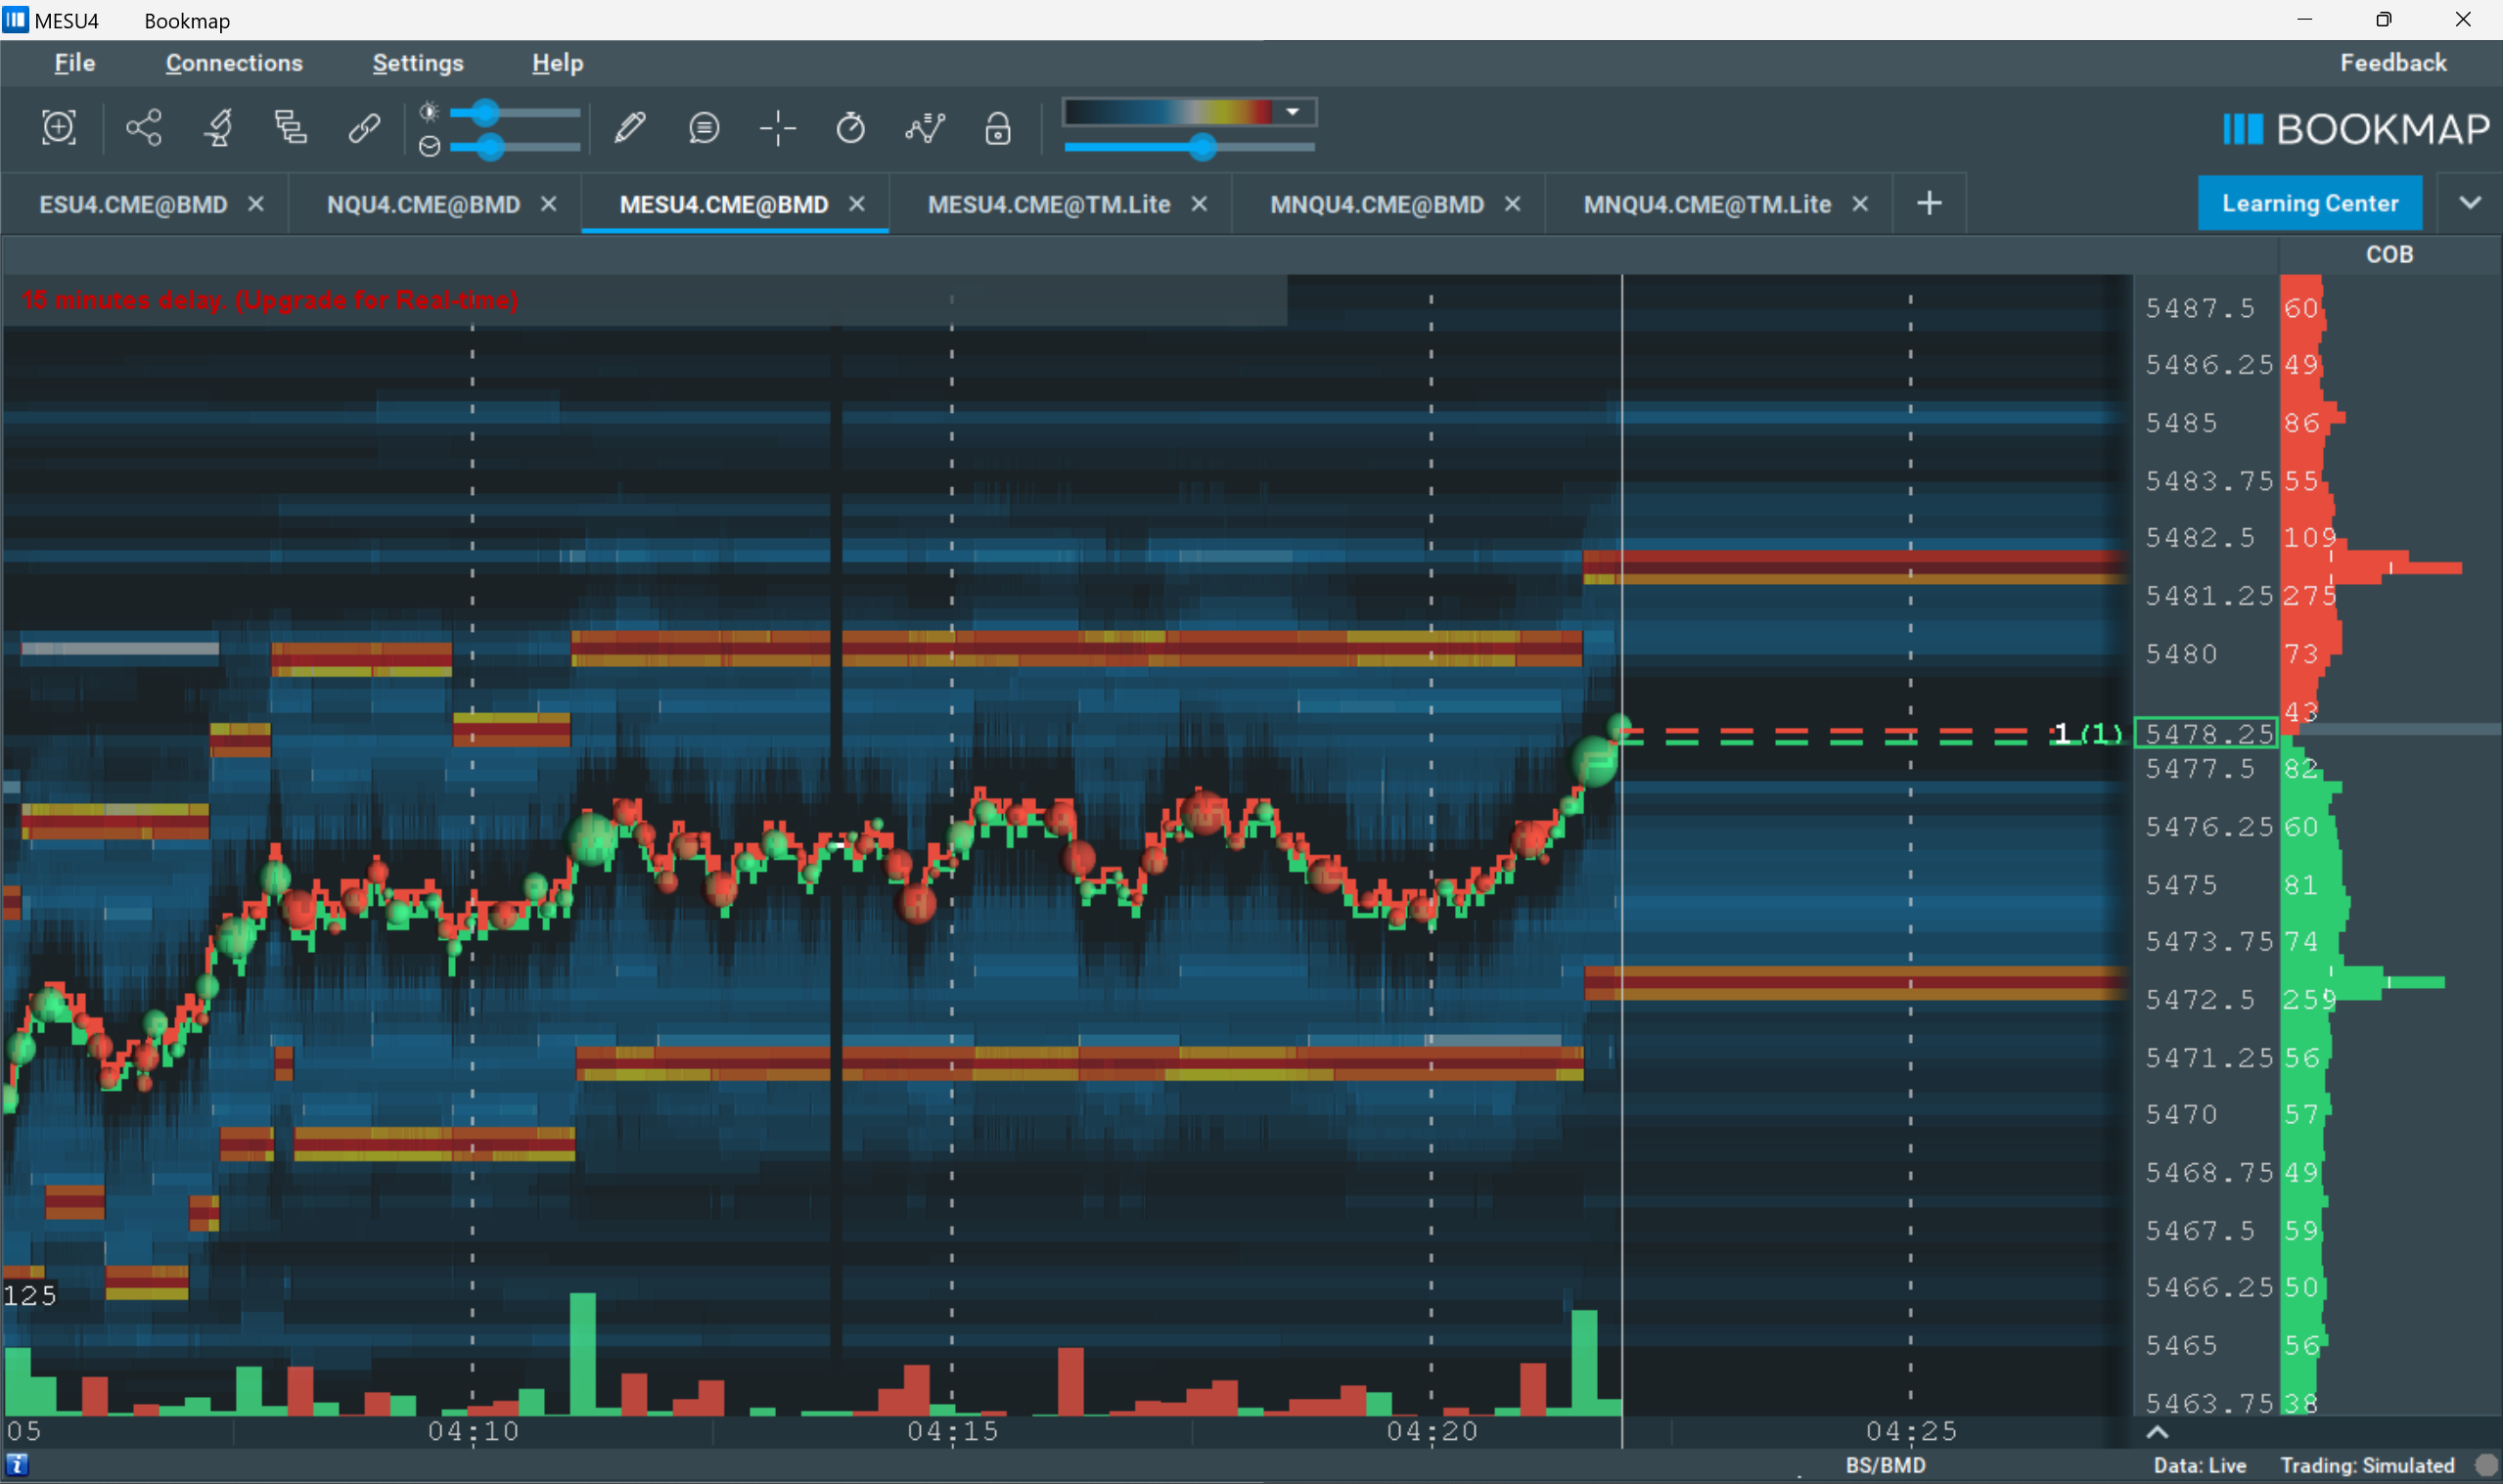Click the Feedback link
Image resolution: width=2503 pixels, height=1484 pixels.
(2393, 63)
